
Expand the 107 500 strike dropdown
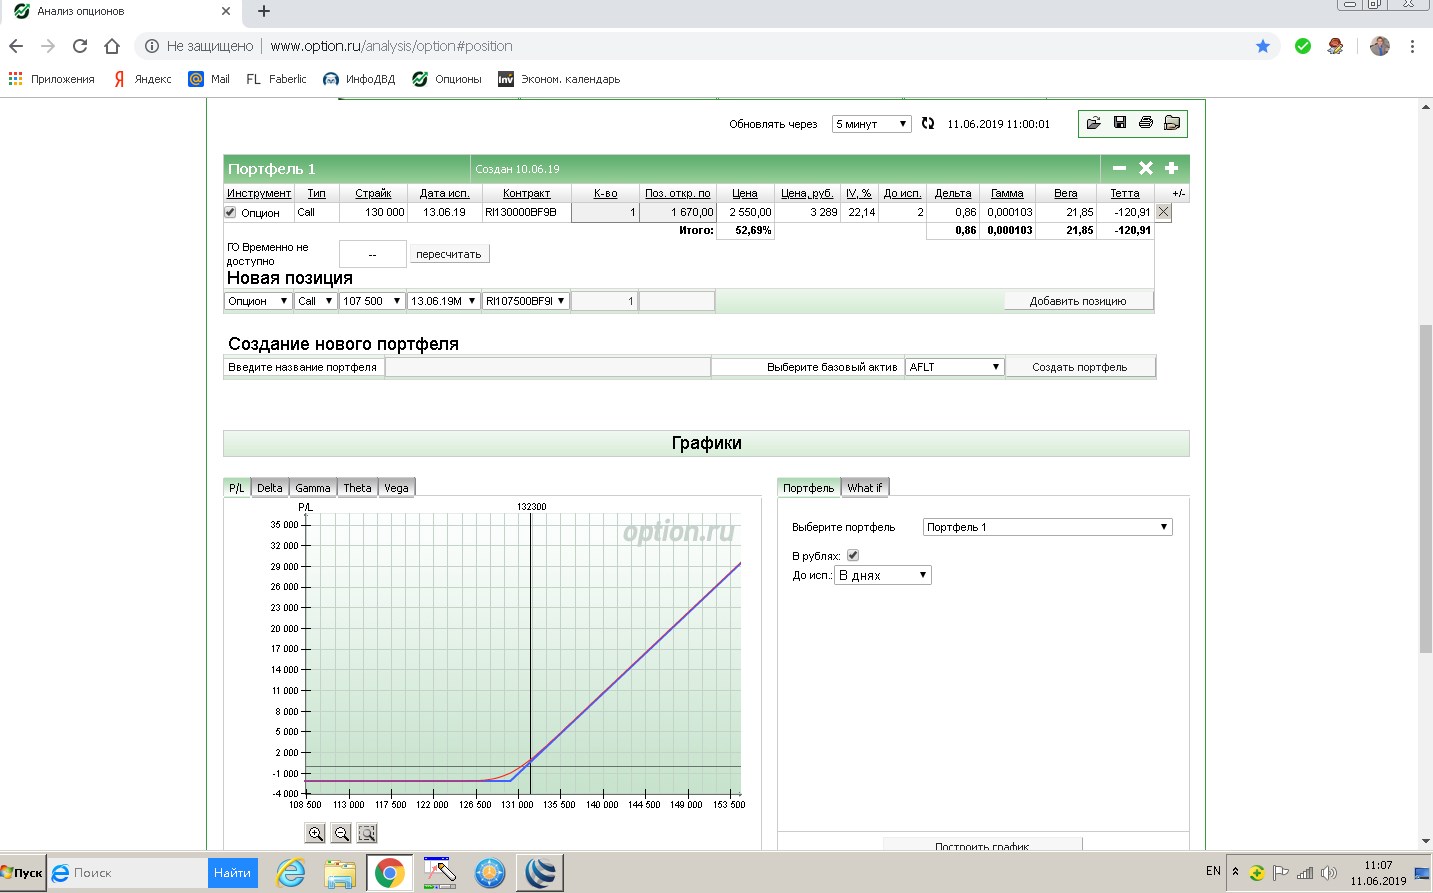372,301
